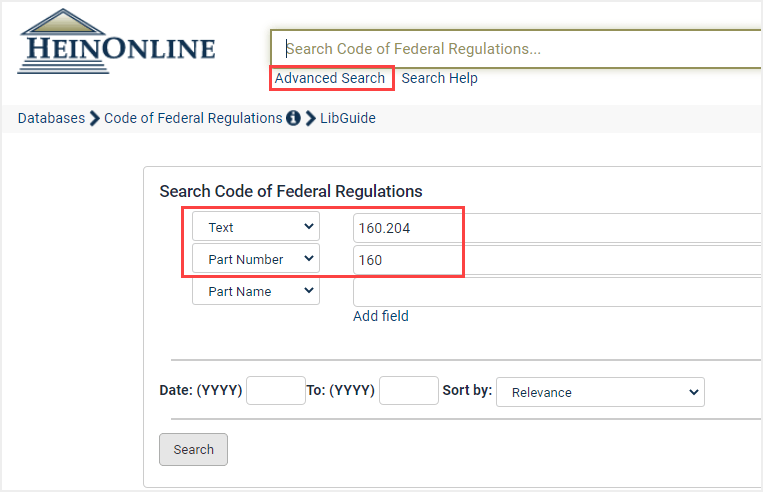Click the info icon beside Code of Federal Regulations
The image size is (763, 492).
click(293, 118)
